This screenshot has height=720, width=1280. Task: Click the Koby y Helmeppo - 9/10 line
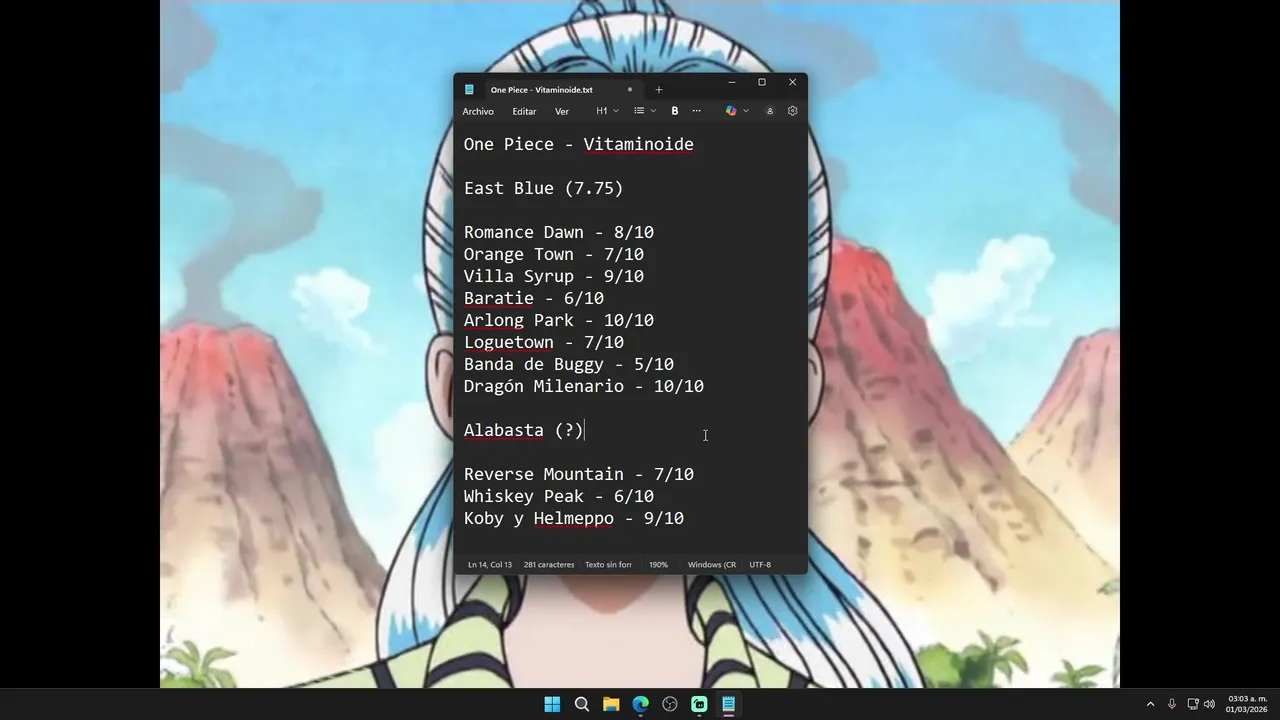click(x=574, y=518)
